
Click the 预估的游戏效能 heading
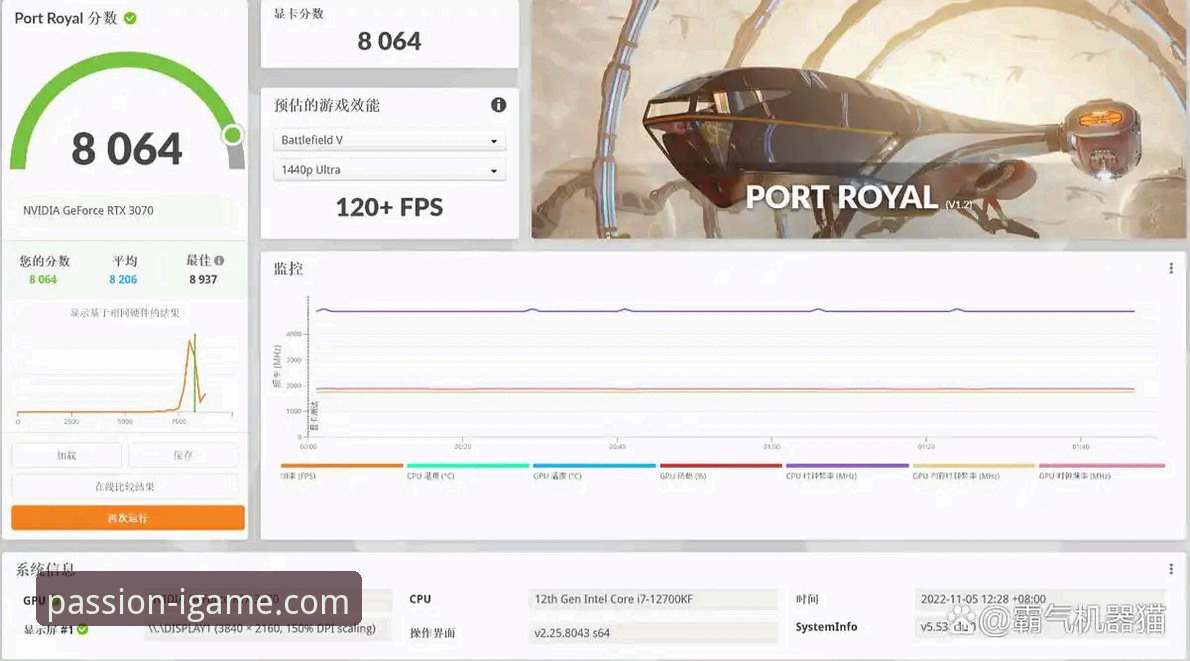pos(326,105)
